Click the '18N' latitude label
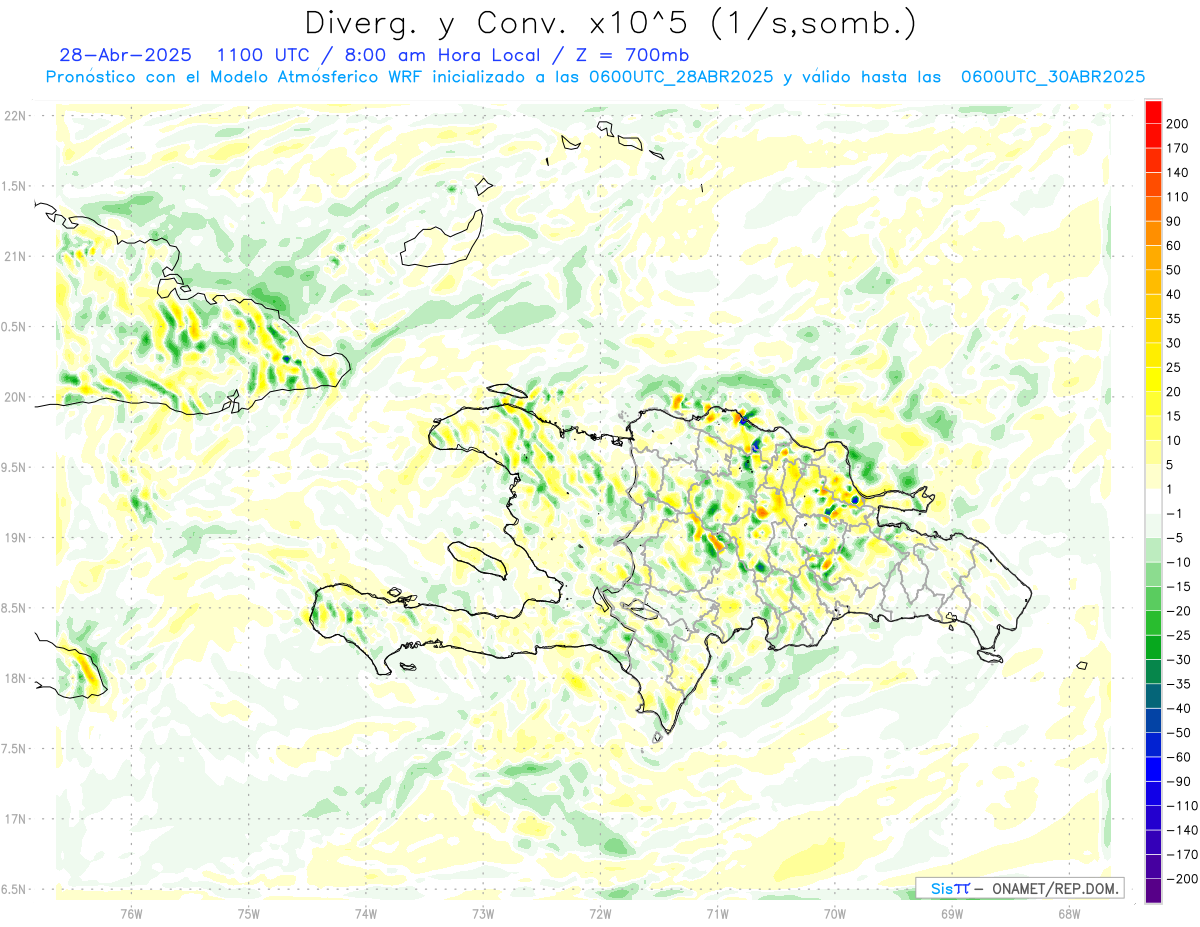This screenshot has height=927, width=1200. pyautogui.click(x=15, y=678)
